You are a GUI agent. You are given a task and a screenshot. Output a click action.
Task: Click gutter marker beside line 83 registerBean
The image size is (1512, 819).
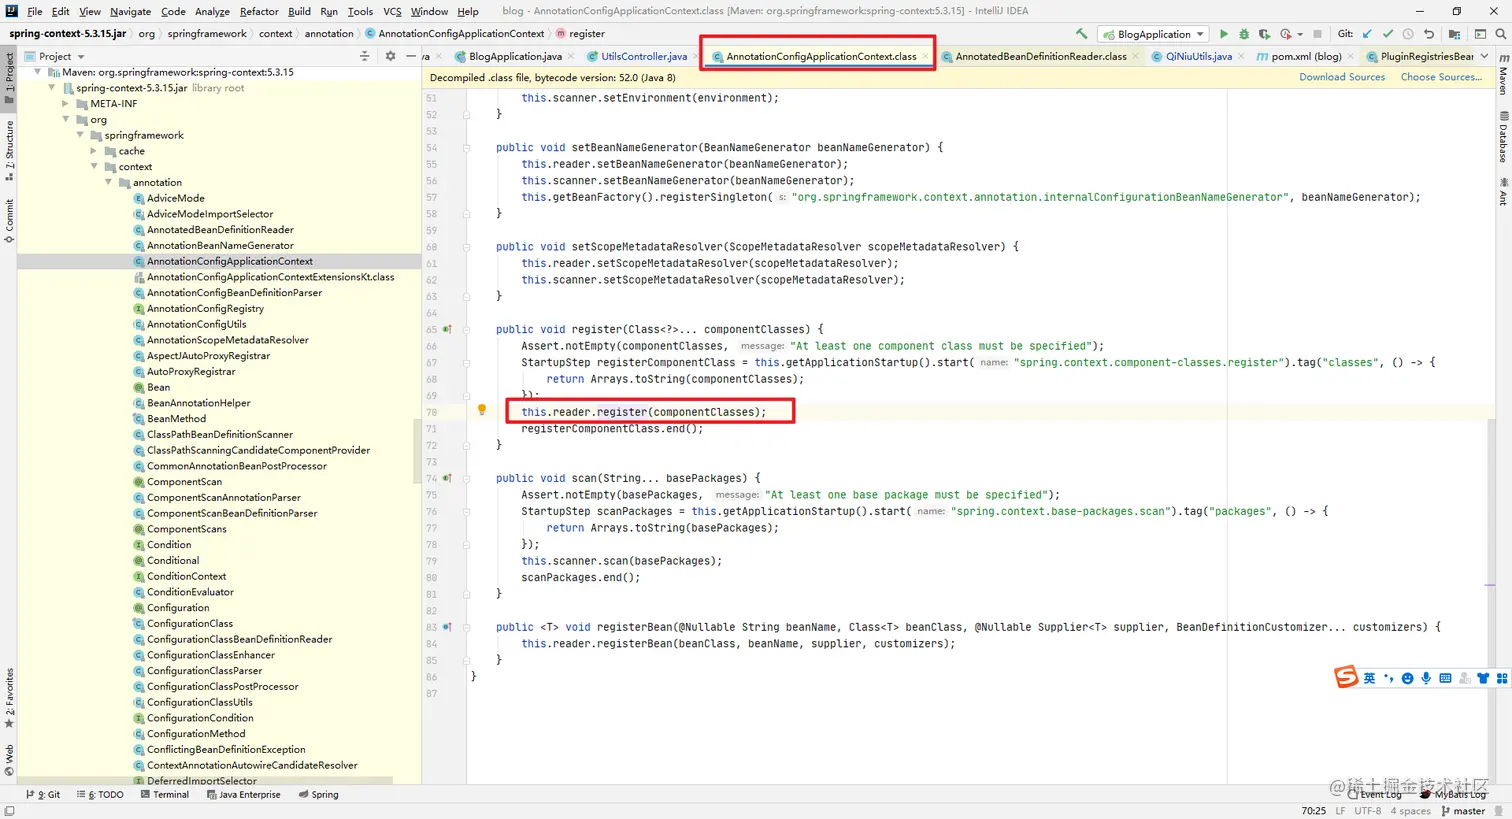[447, 627]
